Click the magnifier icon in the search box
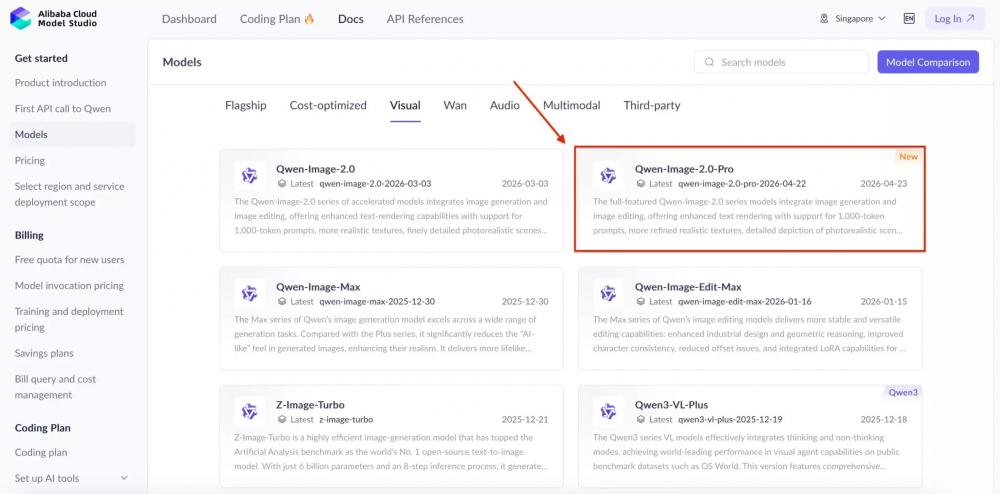Screen dimensions: 1000x494 (x=709, y=62)
